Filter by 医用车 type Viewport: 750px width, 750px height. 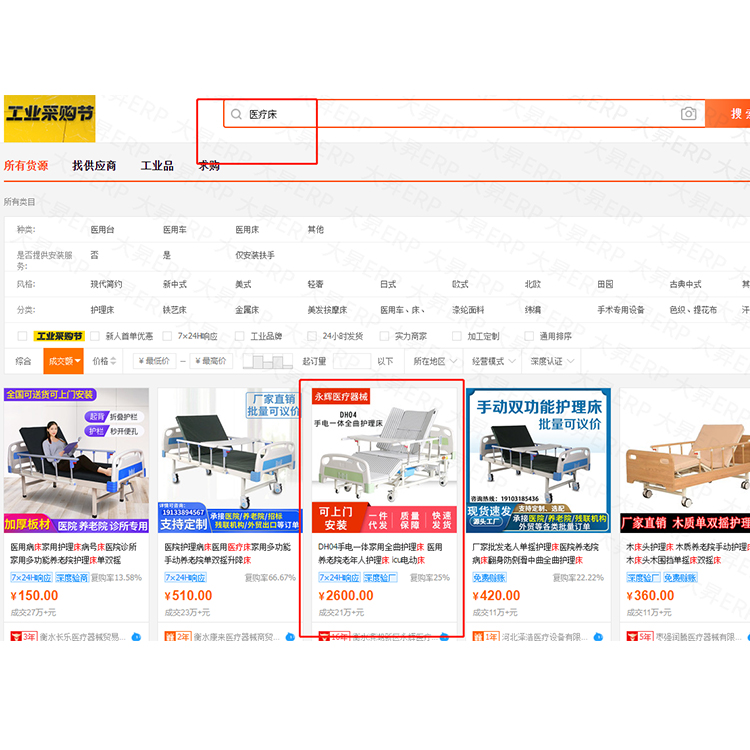coord(175,230)
